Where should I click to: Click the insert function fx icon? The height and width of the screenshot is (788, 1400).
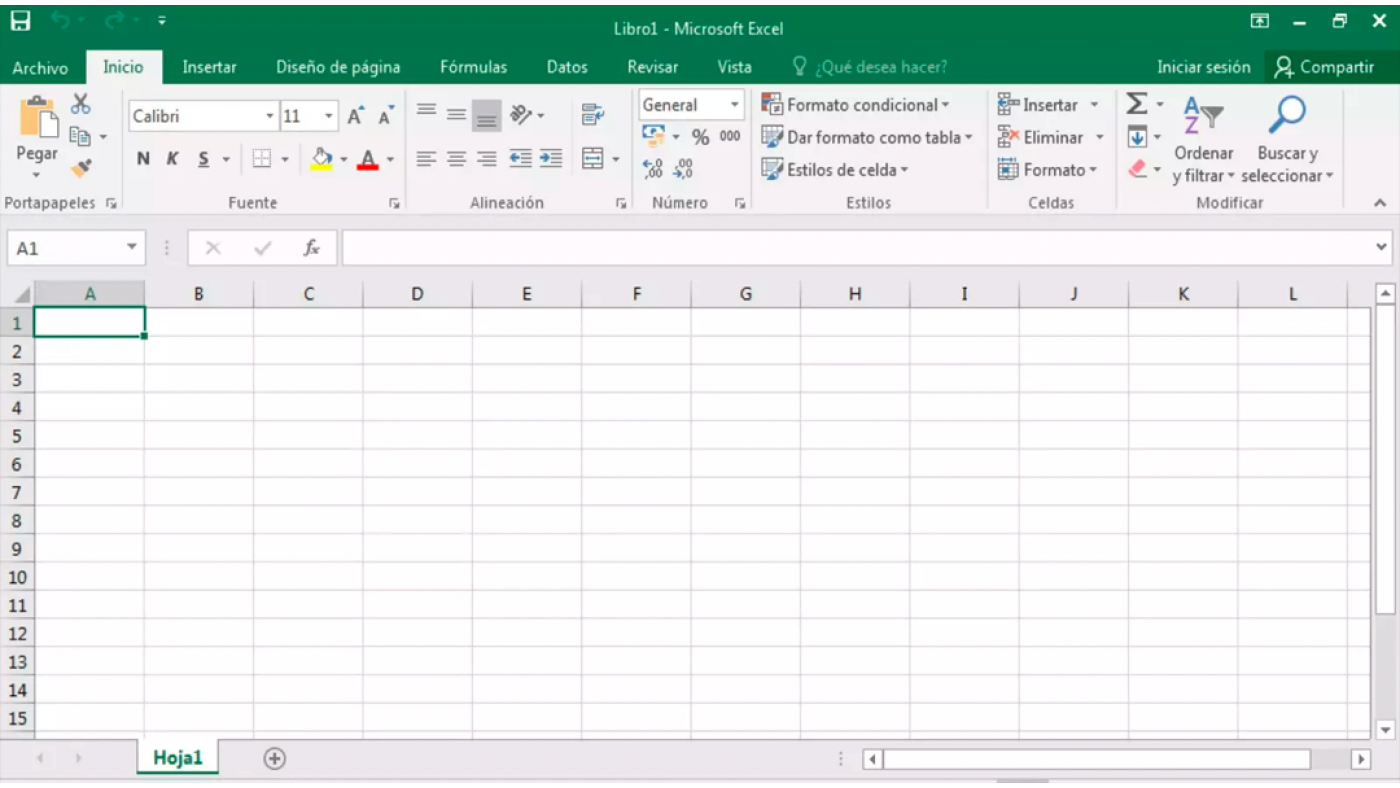[312, 248]
